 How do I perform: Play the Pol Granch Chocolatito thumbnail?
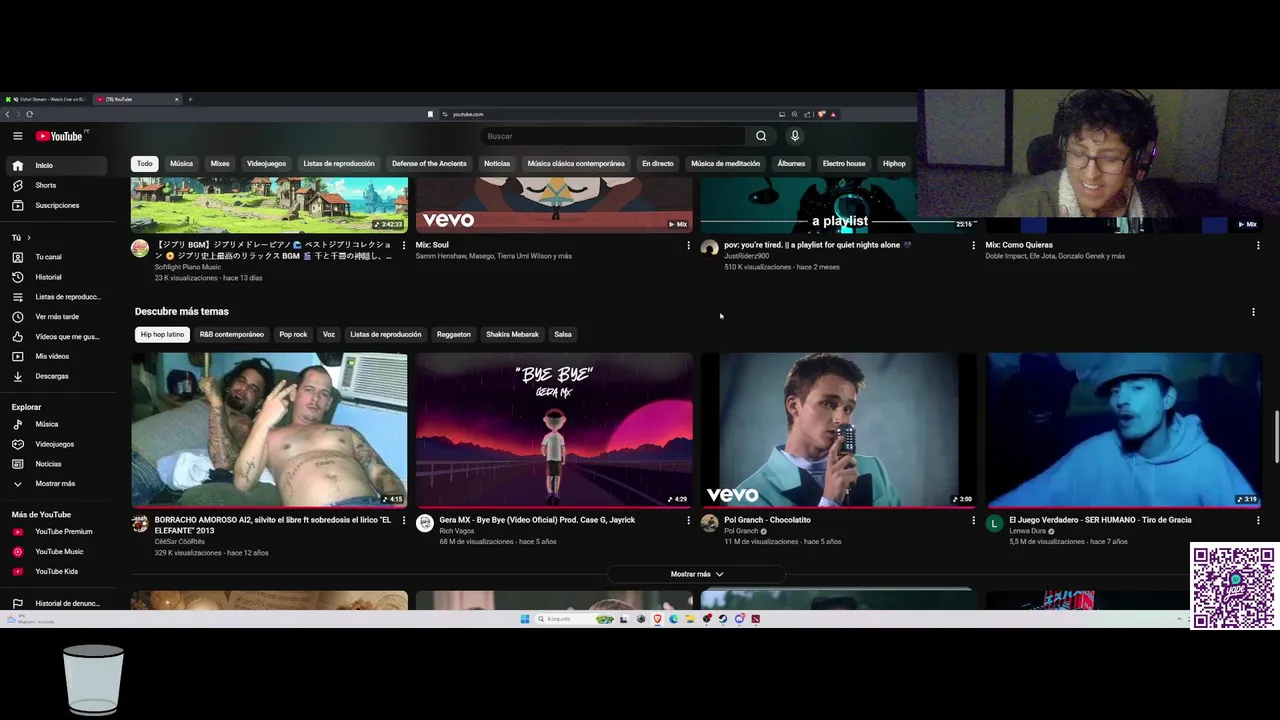838,430
